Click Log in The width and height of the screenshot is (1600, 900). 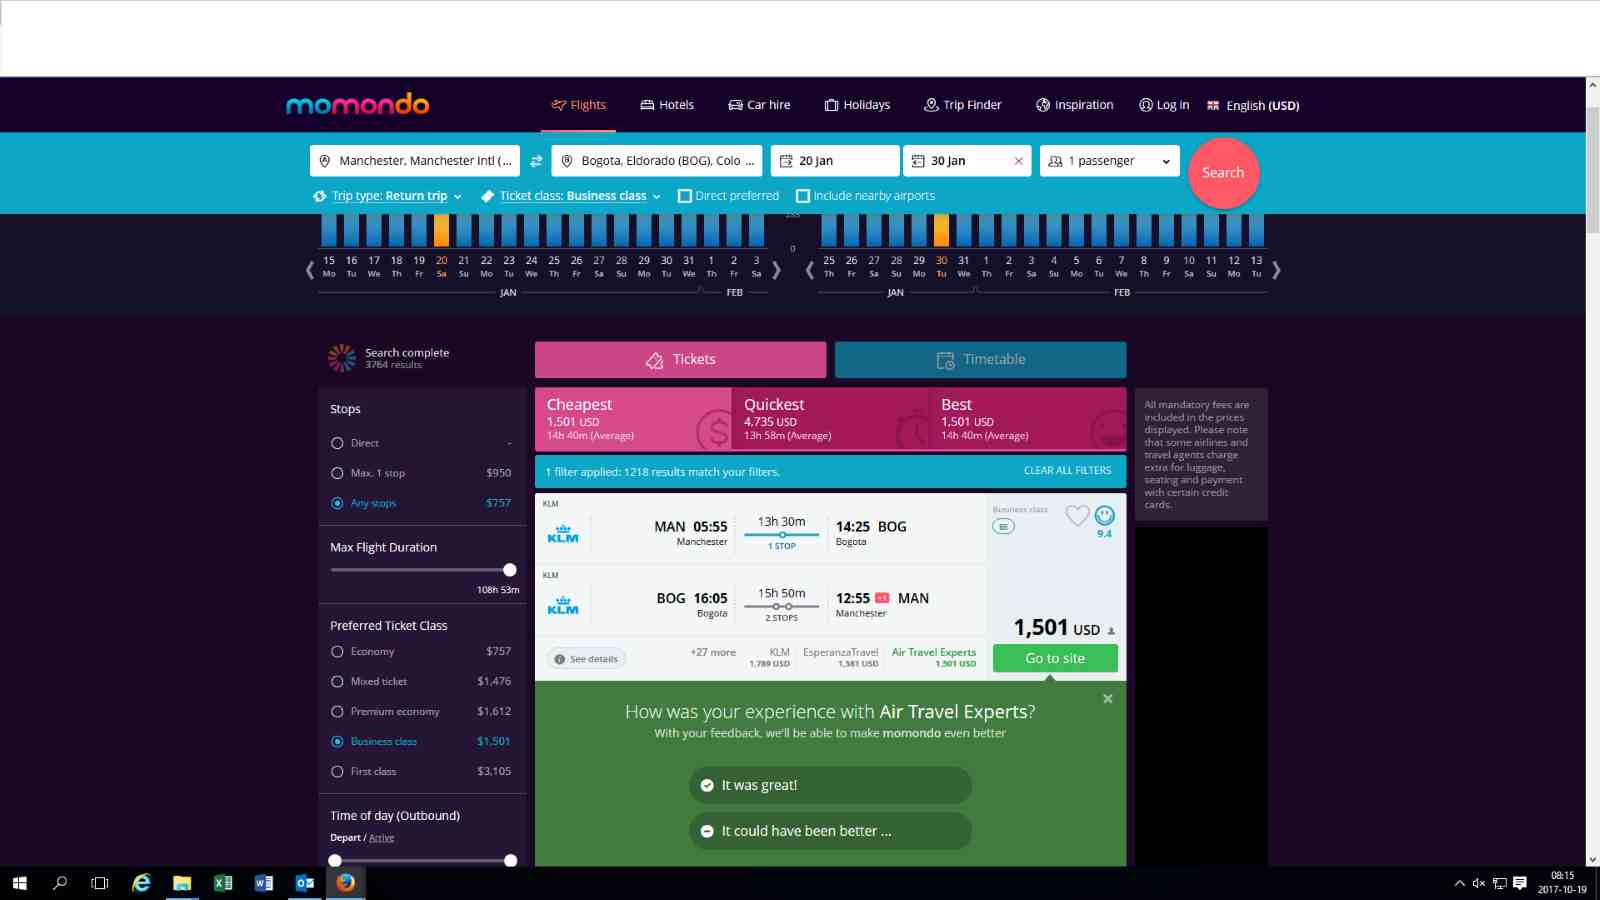point(1164,105)
